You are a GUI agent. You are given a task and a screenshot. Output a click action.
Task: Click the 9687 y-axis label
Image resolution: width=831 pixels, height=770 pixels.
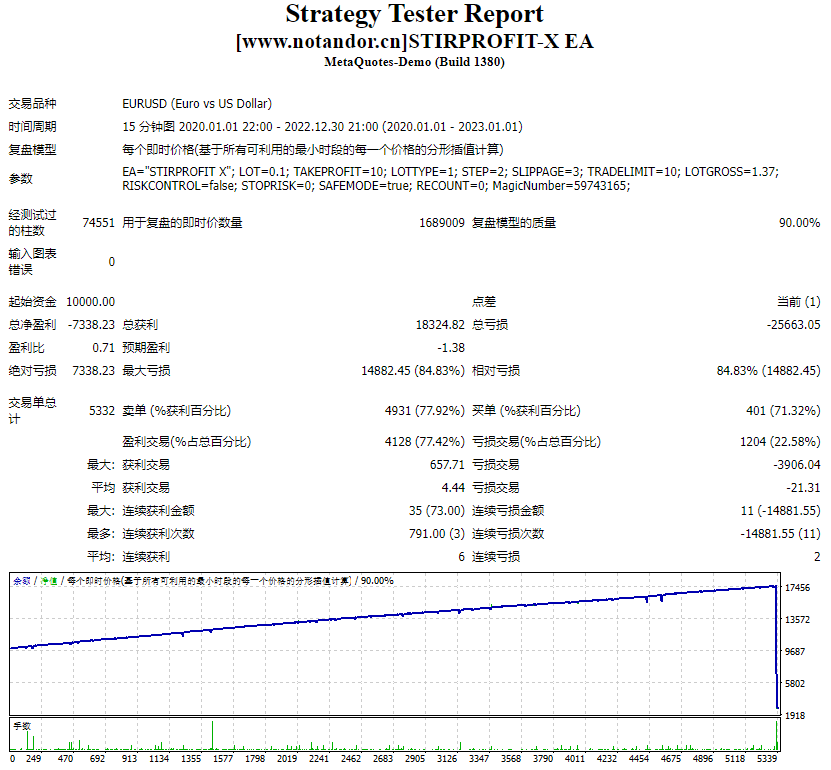pyautogui.click(x=795, y=652)
